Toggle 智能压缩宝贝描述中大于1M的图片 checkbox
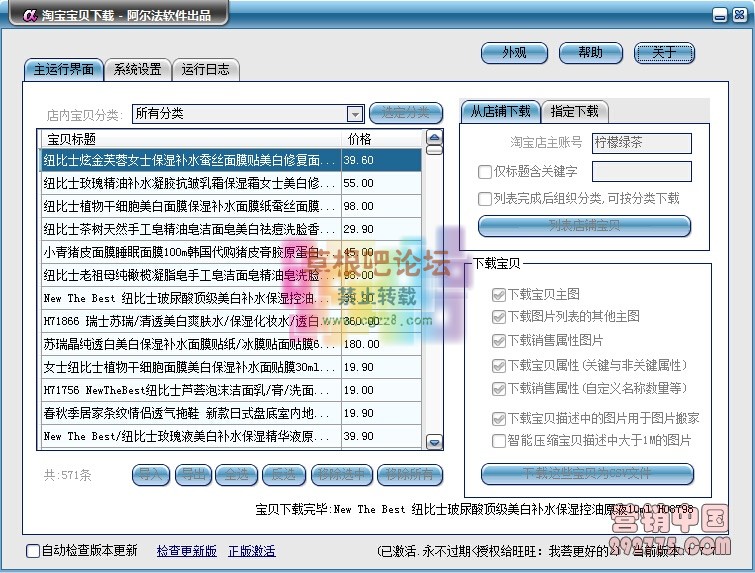Viewport: 755px width, 573px height. (x=499, y=441)
